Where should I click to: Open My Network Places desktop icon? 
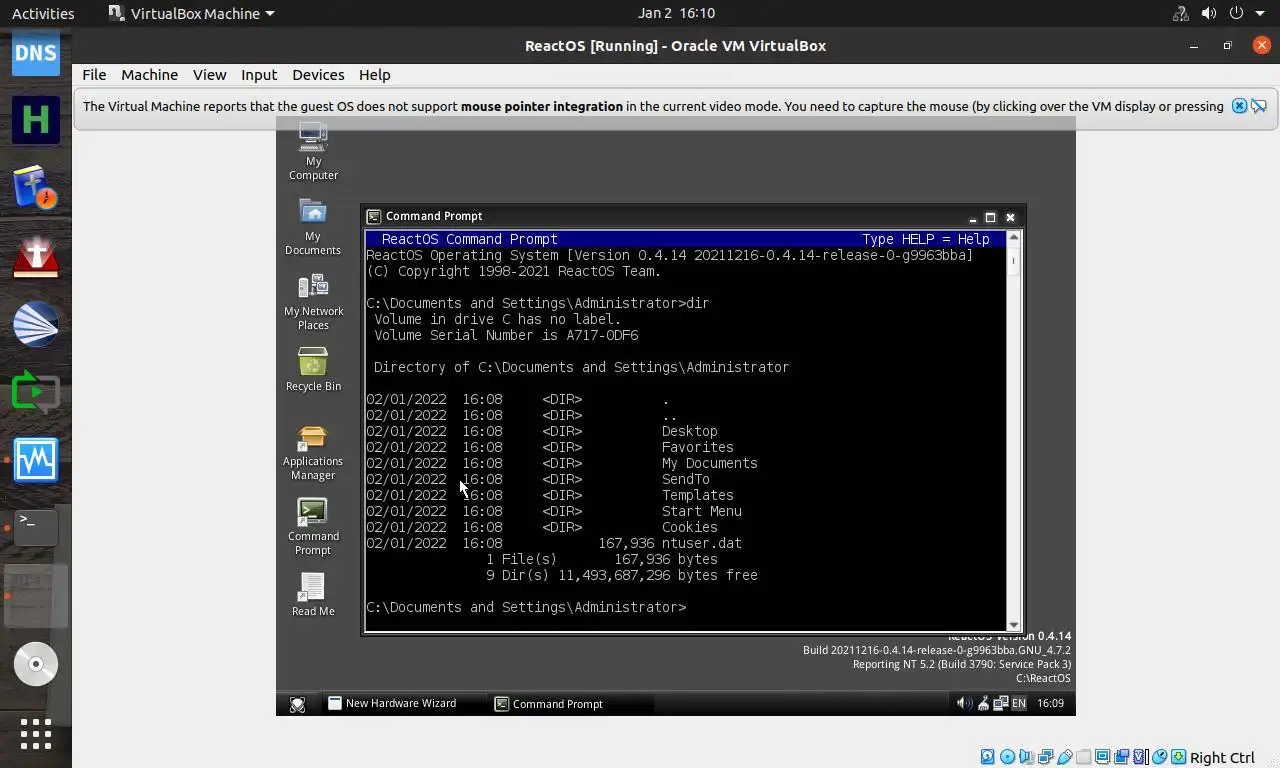(x=313, y=301)
